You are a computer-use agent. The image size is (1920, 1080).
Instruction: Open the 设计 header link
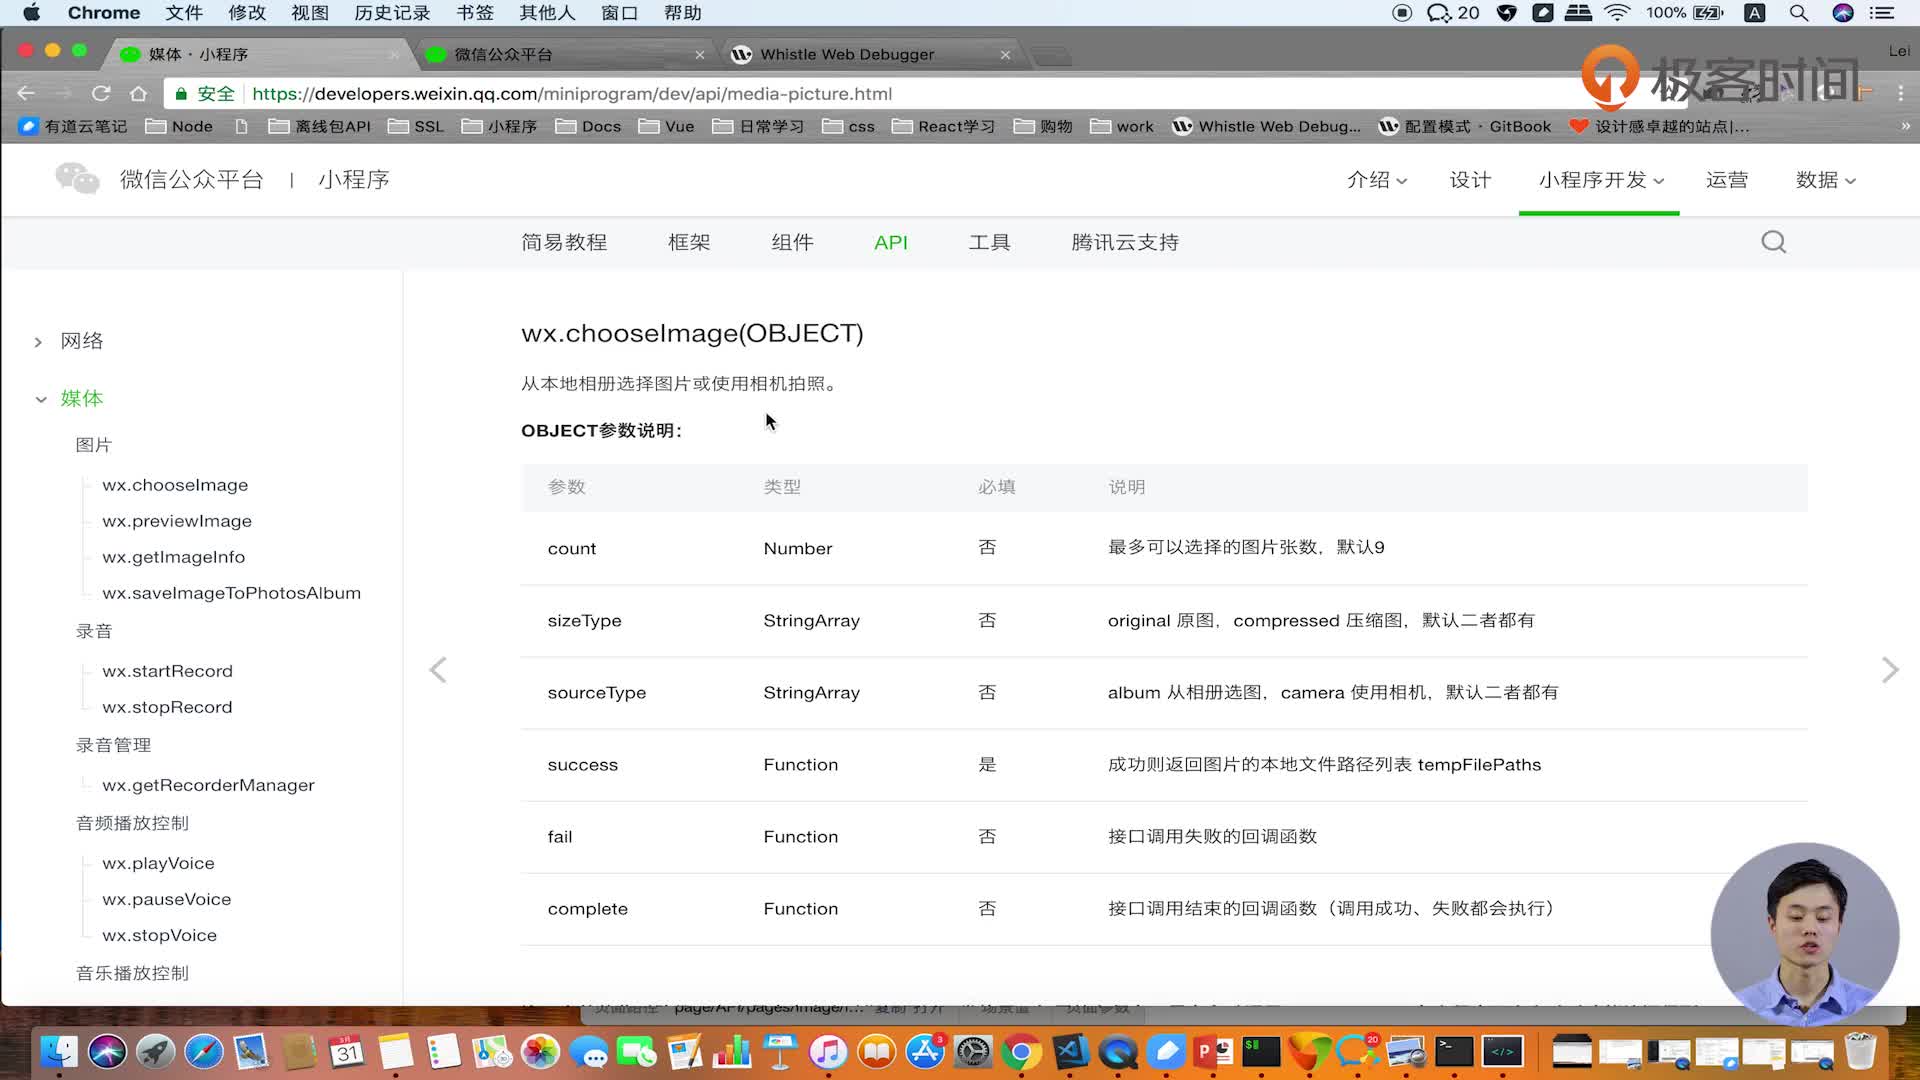[1470, 180]
